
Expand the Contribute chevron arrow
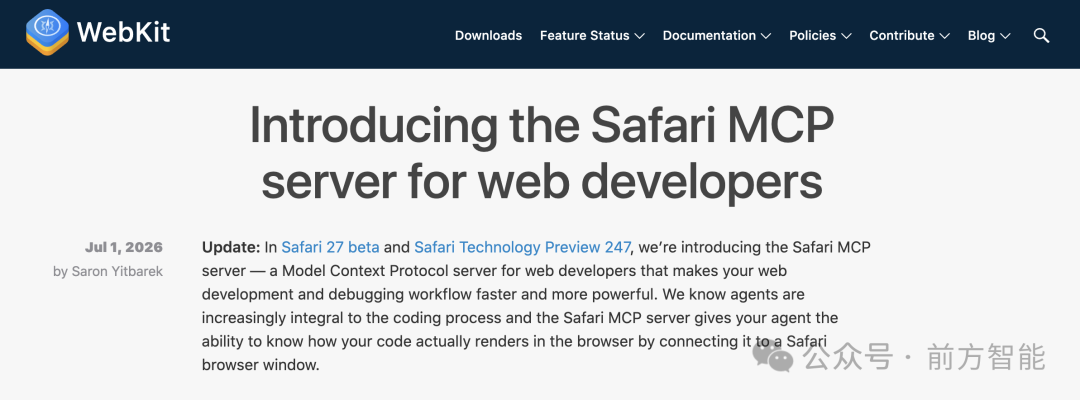[944, 36]
